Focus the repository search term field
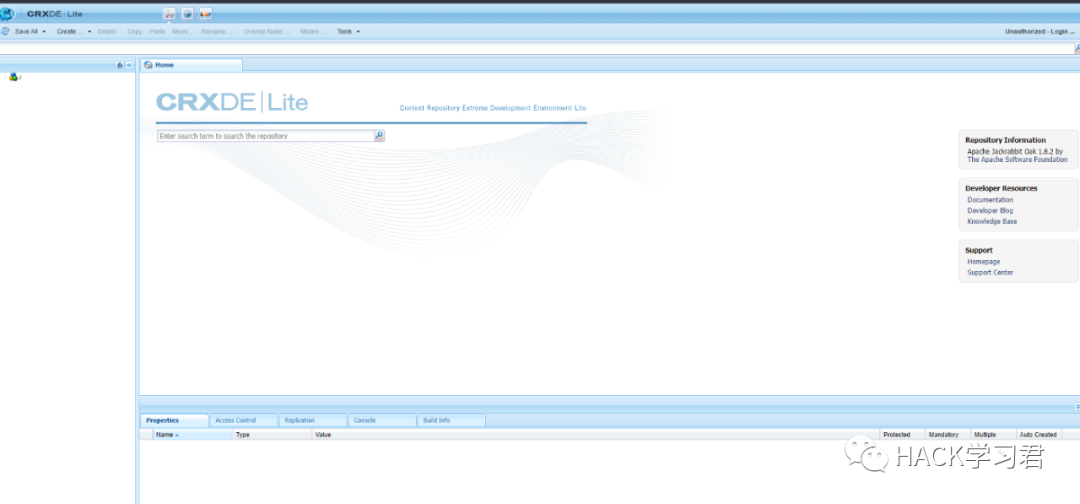Screen dimensions: 1080x504 265,136
